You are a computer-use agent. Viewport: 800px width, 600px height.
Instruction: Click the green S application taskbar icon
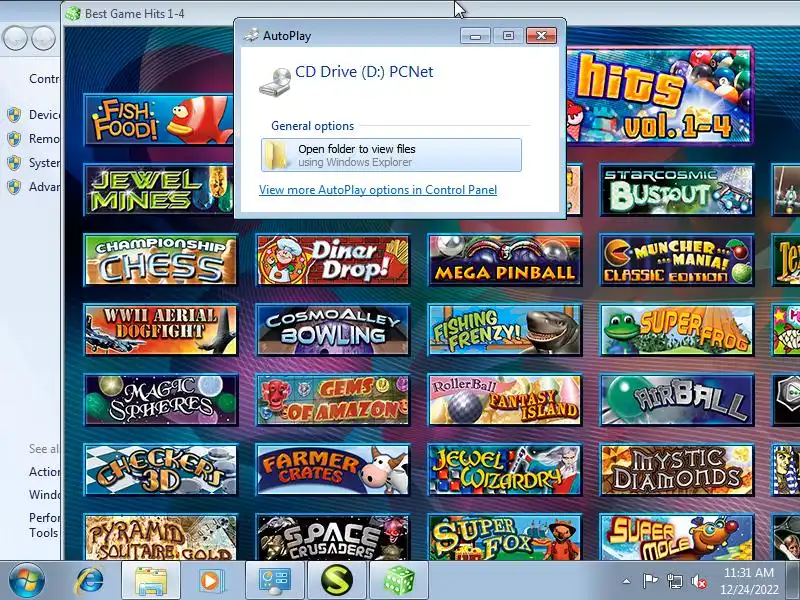337,581
